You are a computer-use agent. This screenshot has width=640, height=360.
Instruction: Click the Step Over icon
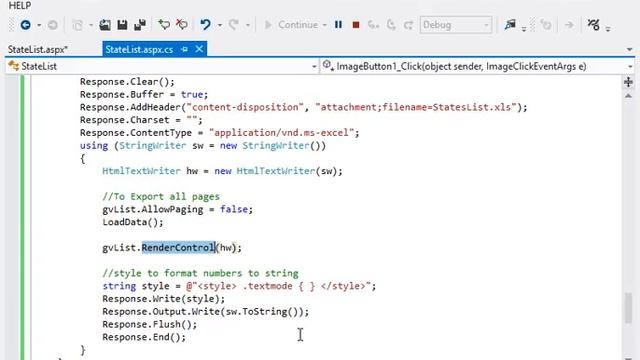tap(391, 25)
